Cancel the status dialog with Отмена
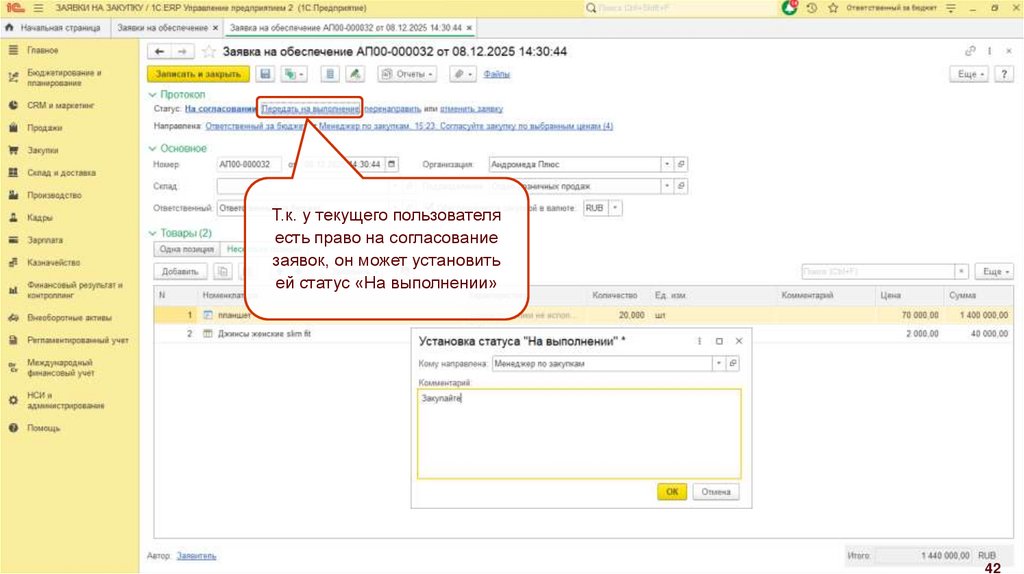This screenshot has width=1024, height=574. 716,492
